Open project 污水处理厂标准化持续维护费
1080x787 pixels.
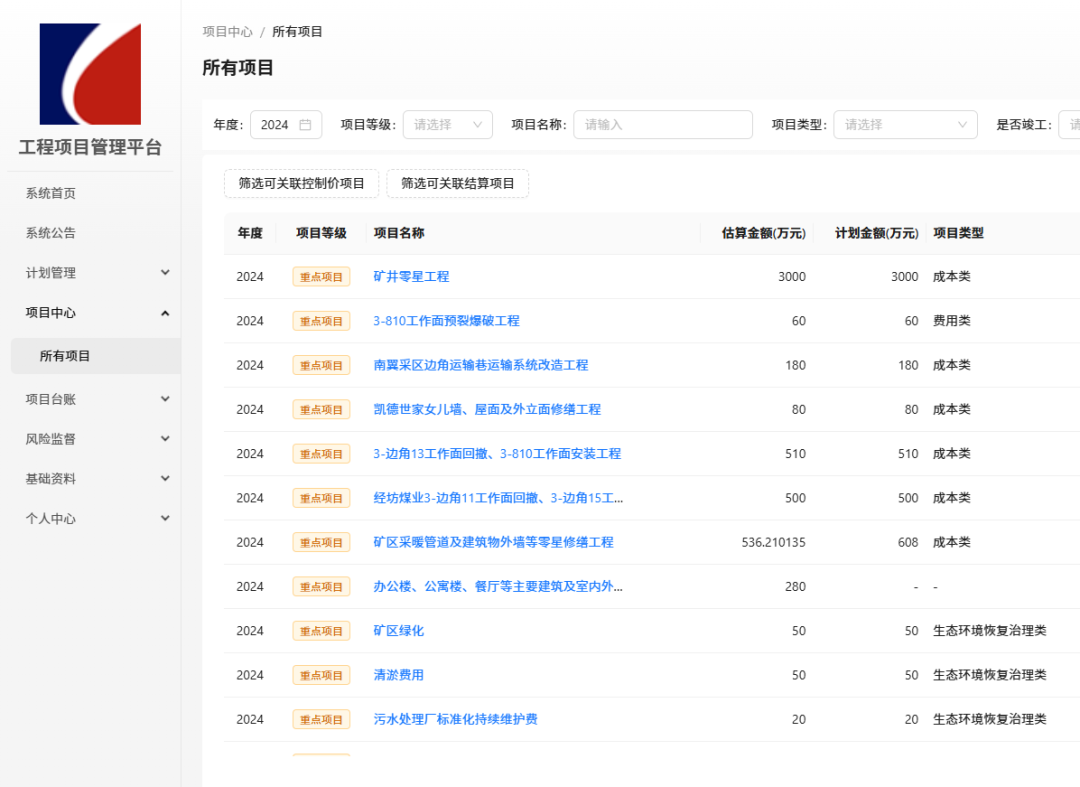click(x=455, y=720)
